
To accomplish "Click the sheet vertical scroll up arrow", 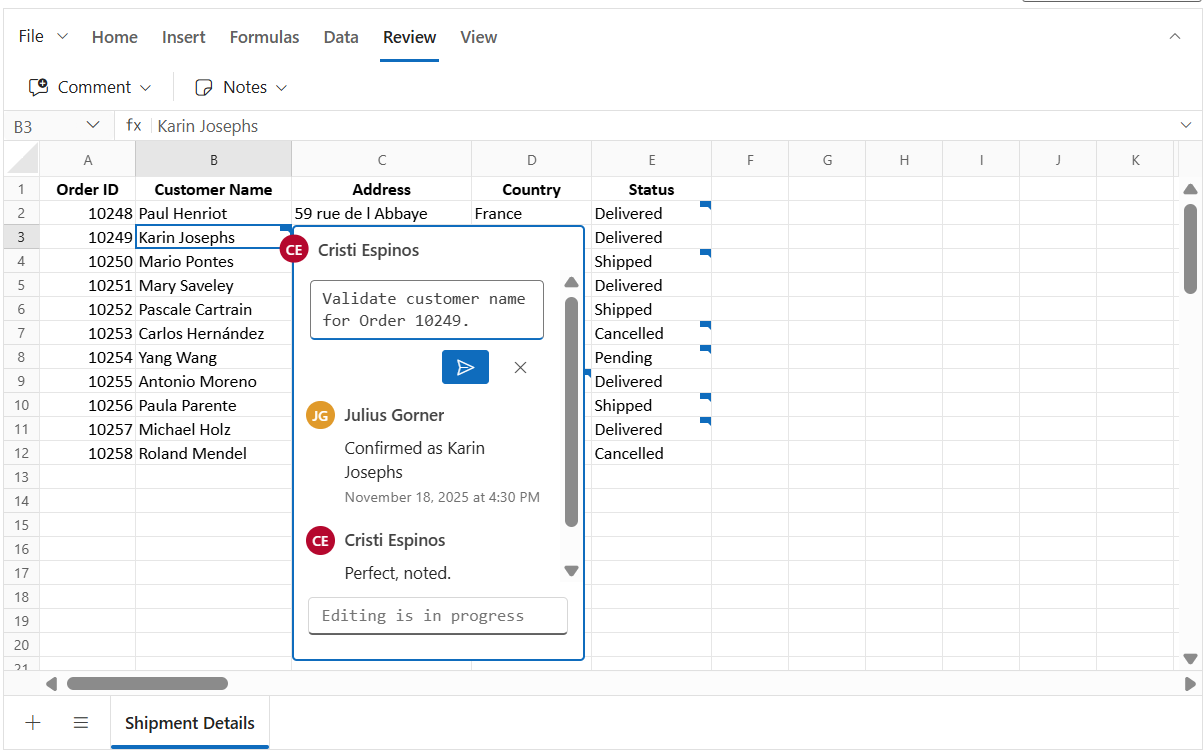I will click(x=1190, y=189).
